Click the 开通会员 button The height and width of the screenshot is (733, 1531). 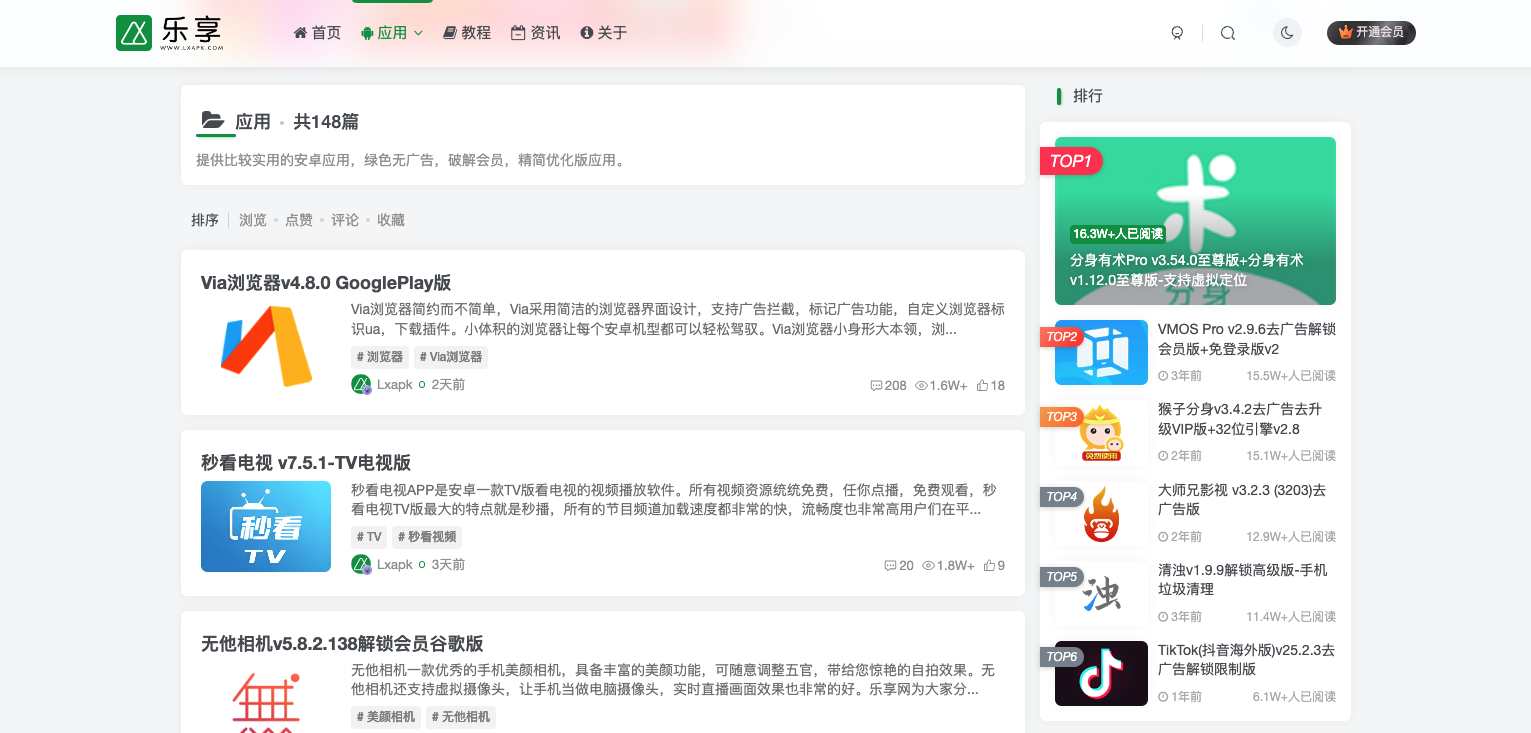point(1371,33)
